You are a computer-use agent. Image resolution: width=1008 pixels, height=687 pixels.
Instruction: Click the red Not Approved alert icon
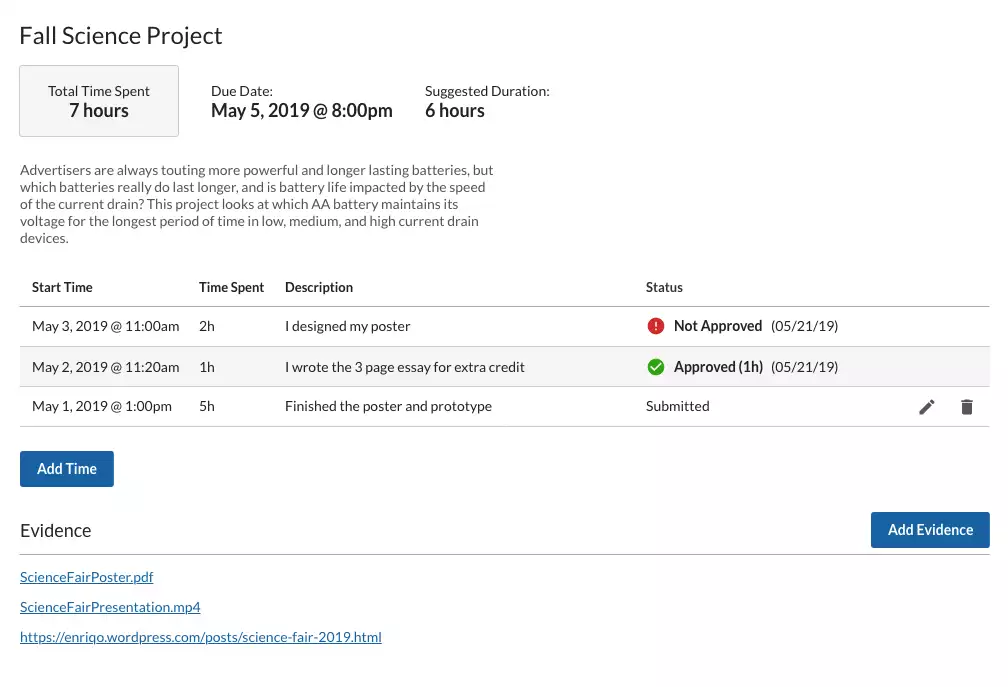656,326
